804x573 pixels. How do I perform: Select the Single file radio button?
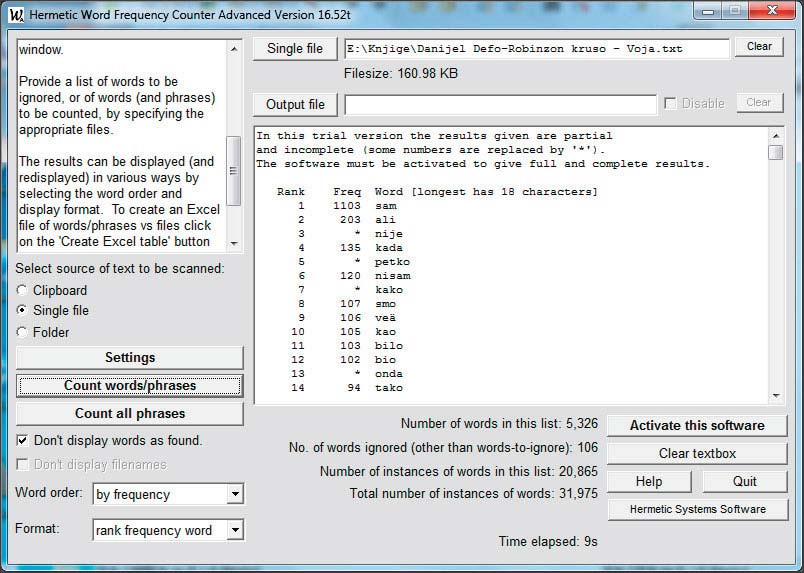coord(22,310)
